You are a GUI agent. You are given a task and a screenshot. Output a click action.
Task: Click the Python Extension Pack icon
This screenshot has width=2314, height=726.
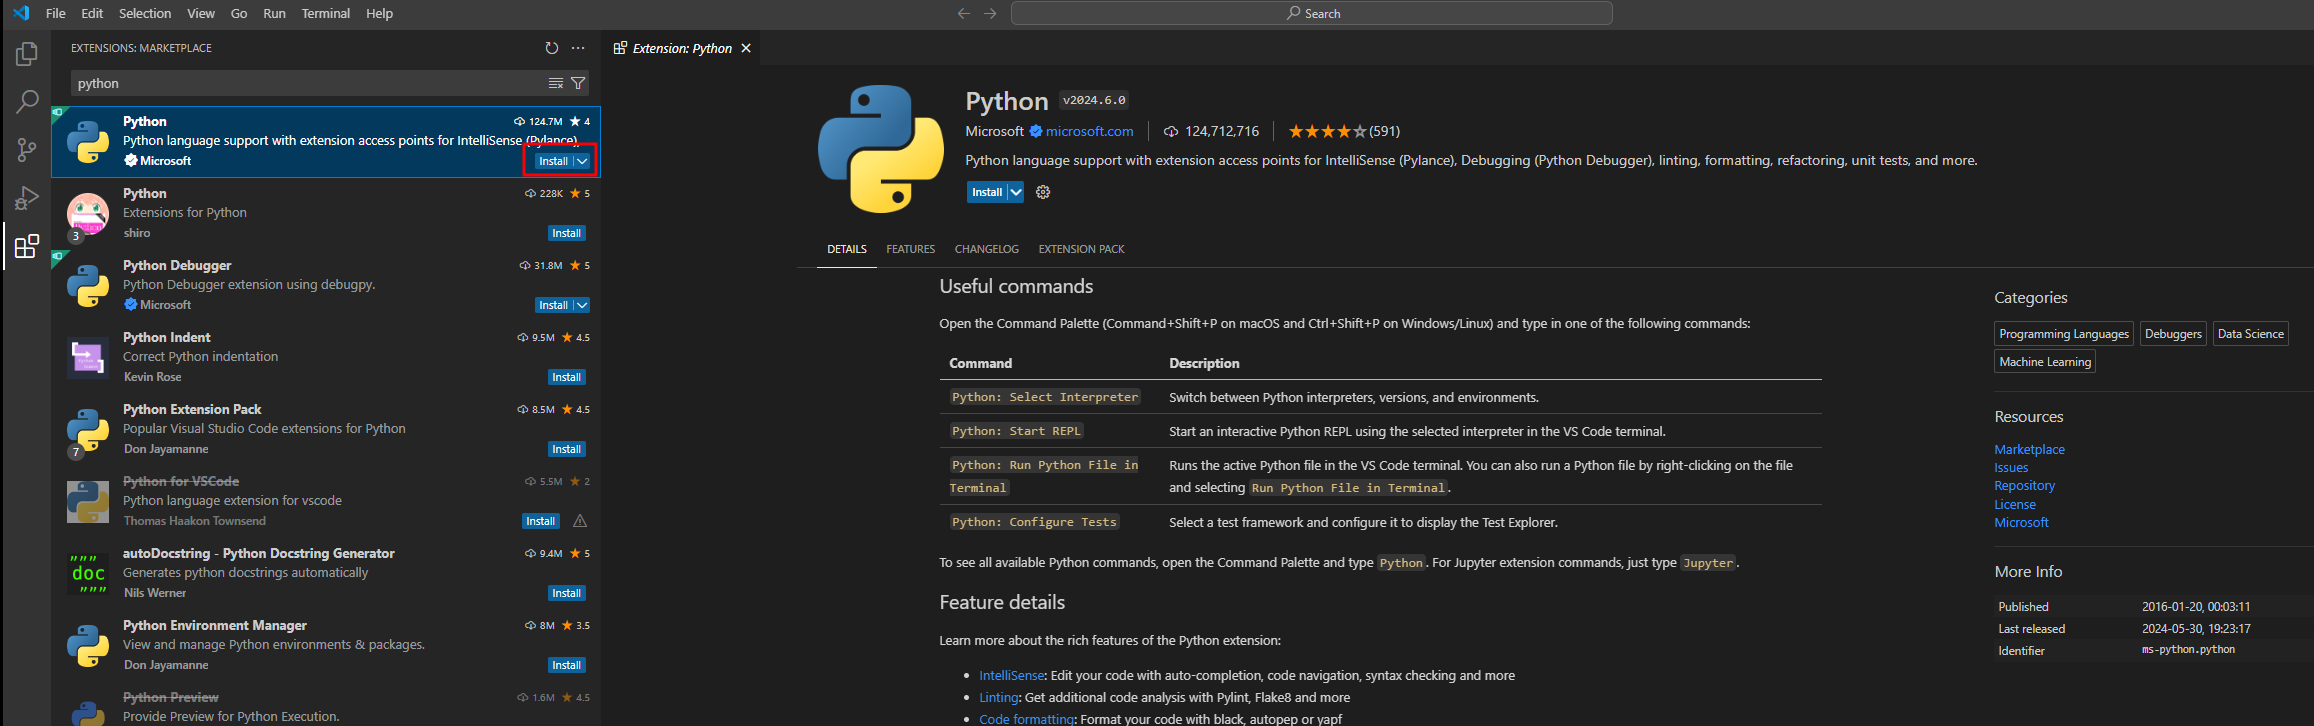(x=88, y=430)
